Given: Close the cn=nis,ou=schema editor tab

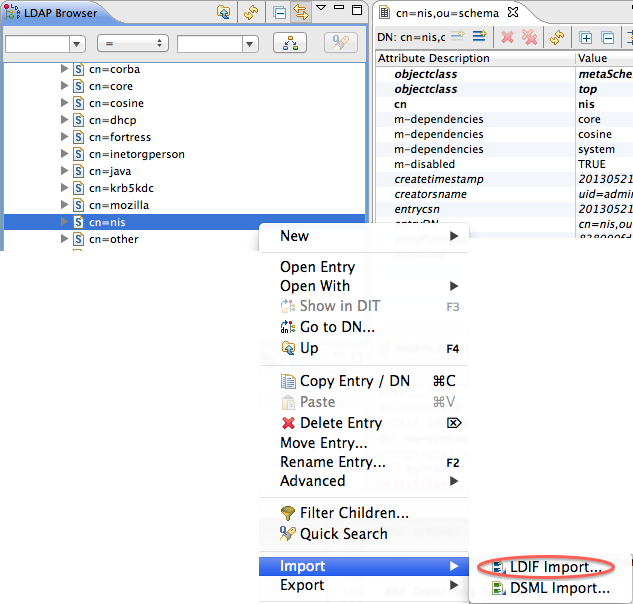Looking at the screenshot, I should click(x=513, y=13).
